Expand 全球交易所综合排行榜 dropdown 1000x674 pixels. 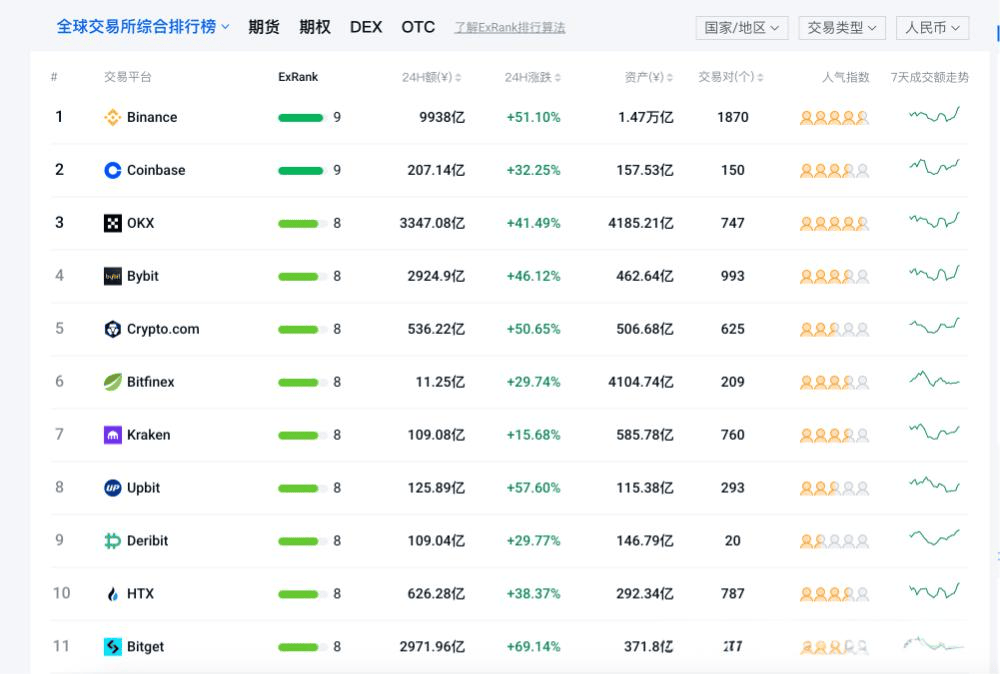tap(143, 27)
